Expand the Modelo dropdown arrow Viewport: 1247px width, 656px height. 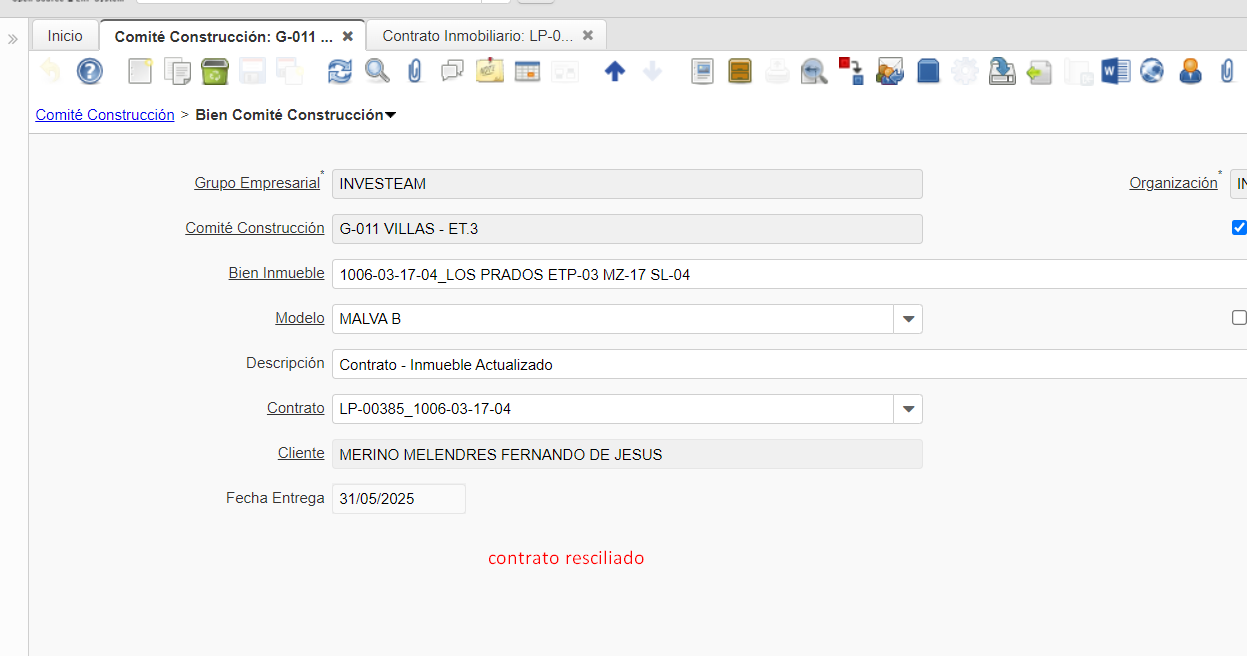click(908, 319)
